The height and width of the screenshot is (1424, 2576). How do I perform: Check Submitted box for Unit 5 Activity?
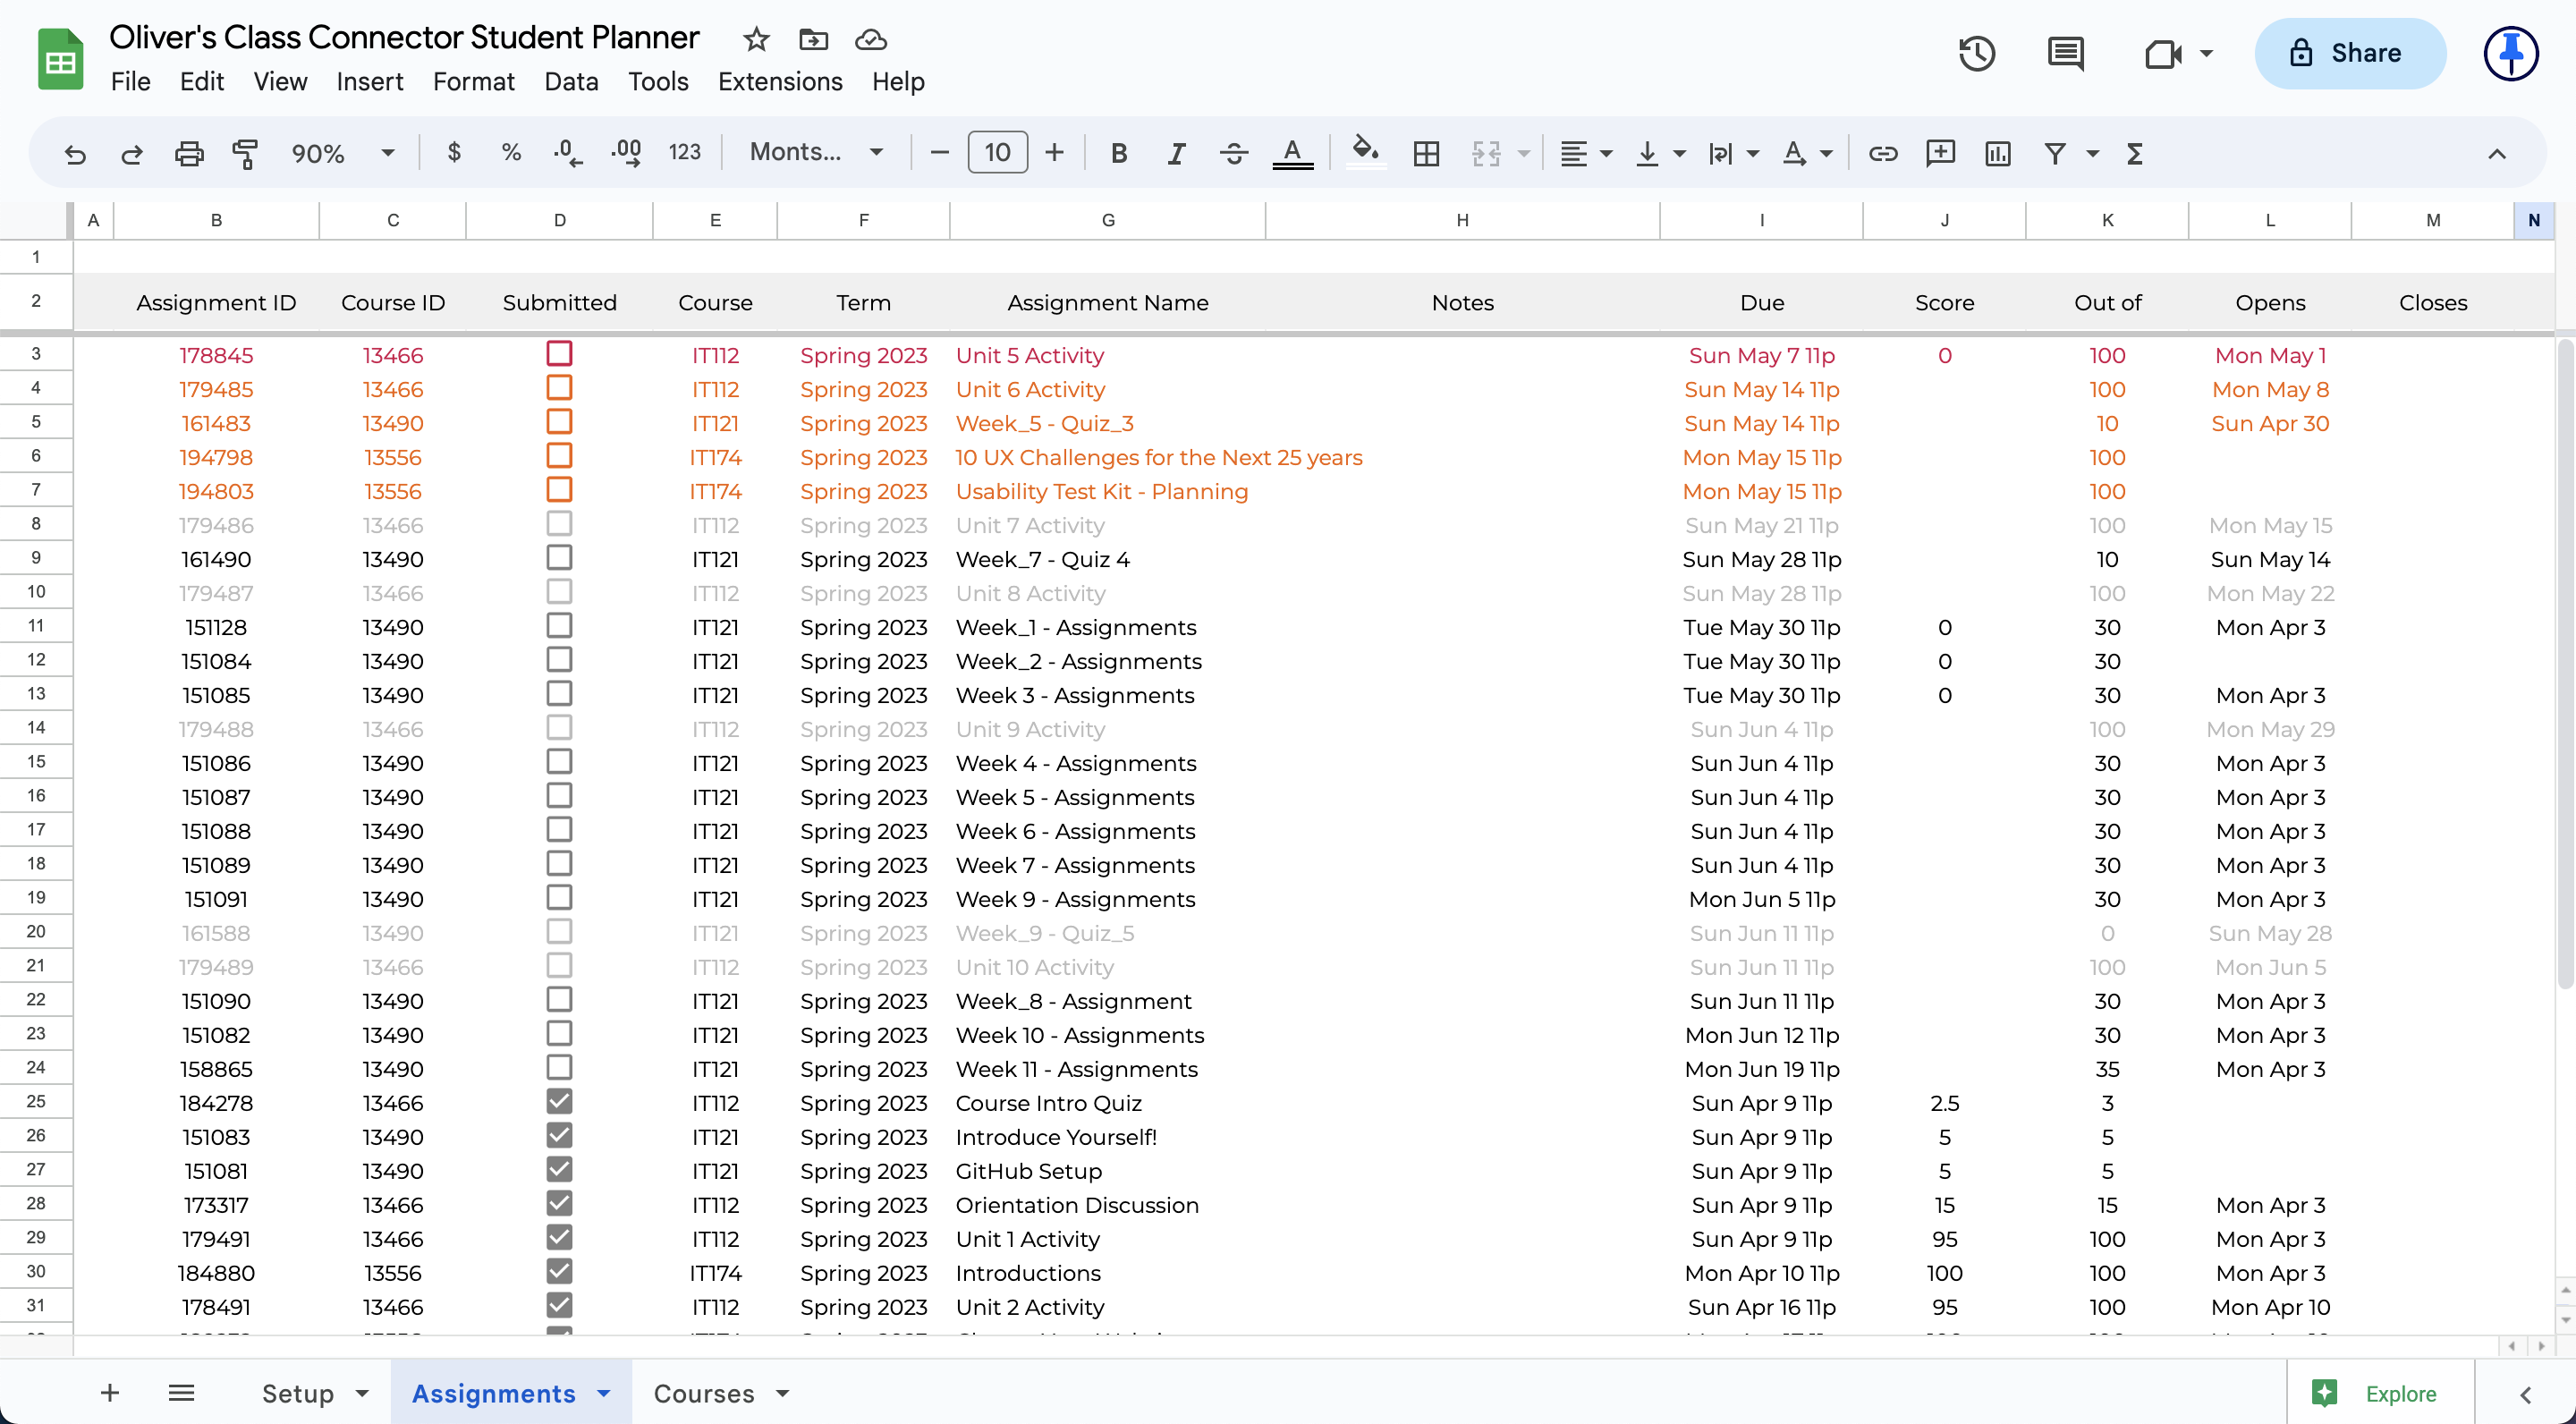pyautogui.click(x=559, y=353)
